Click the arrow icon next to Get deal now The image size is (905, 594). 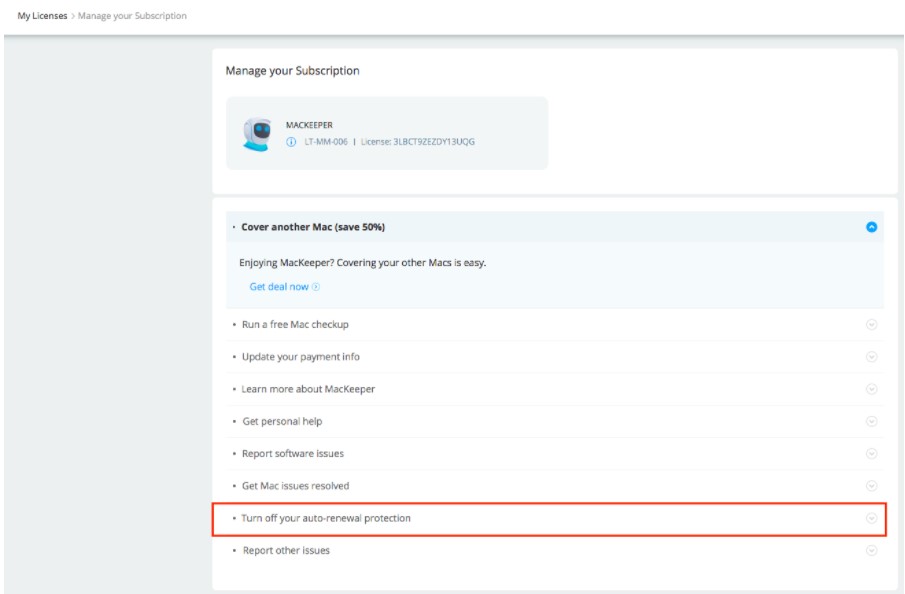(316, 286)
